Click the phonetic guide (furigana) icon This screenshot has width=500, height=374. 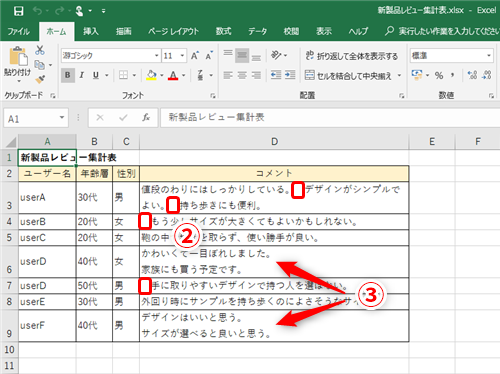tap(200, 75)
